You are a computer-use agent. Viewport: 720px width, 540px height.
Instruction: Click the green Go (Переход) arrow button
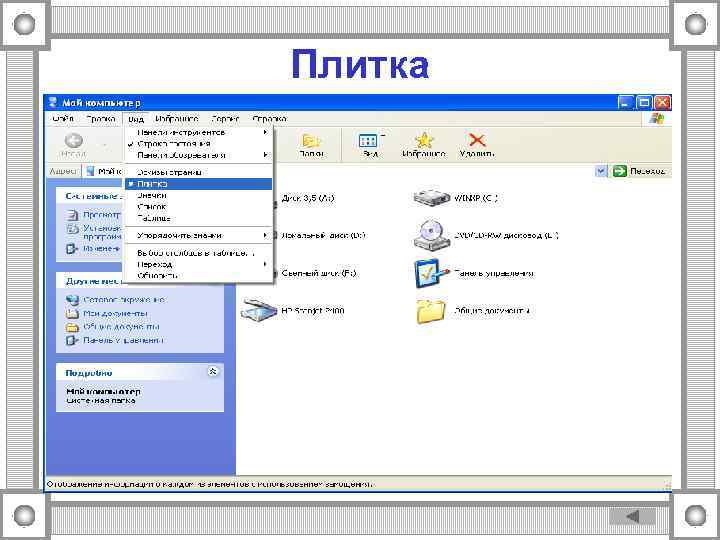pos(619,171)
